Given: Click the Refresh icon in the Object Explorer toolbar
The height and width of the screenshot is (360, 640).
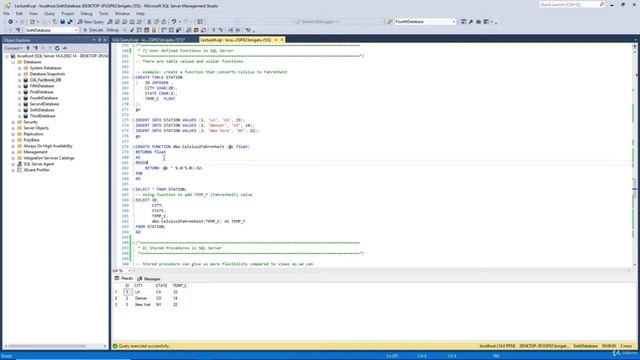Looking at the screenshot, I should tap(57, 48).
